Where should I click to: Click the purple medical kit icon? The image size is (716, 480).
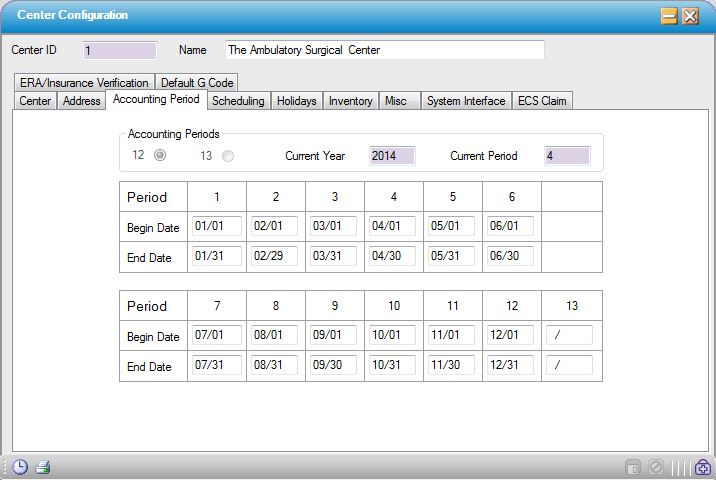coord(703,467)
